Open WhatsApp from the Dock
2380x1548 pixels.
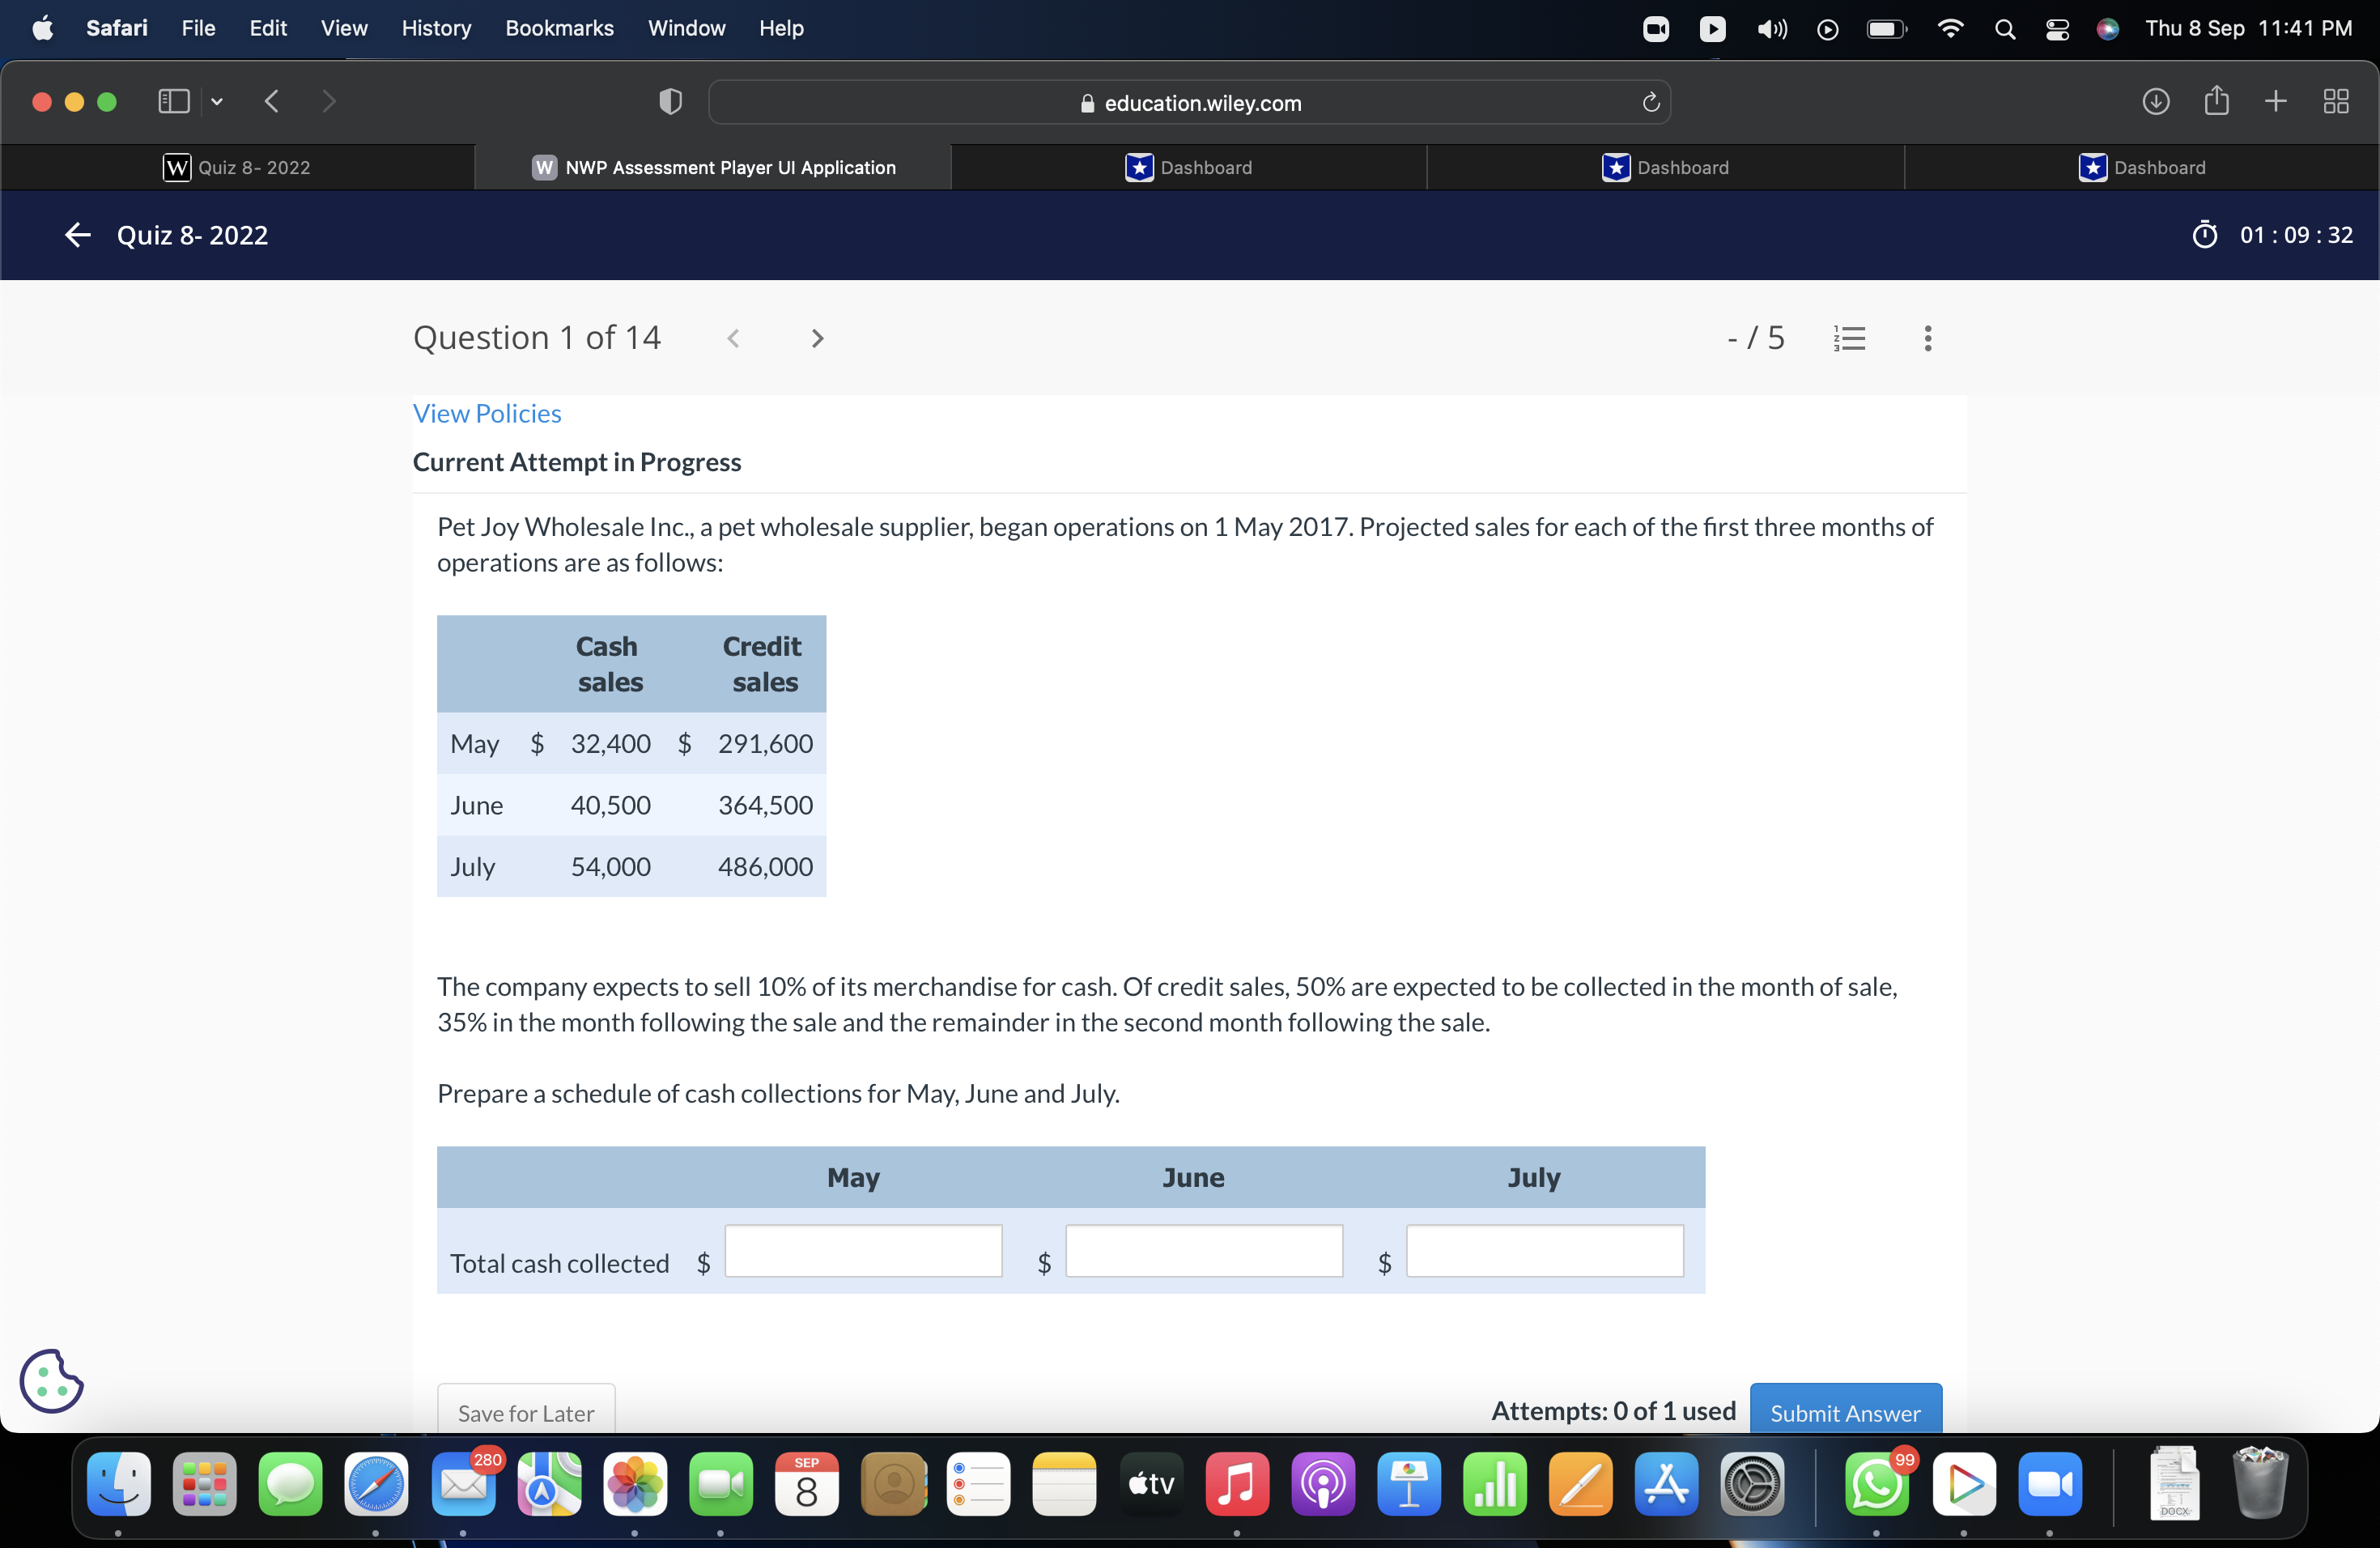click(x=1877, y=1486)
